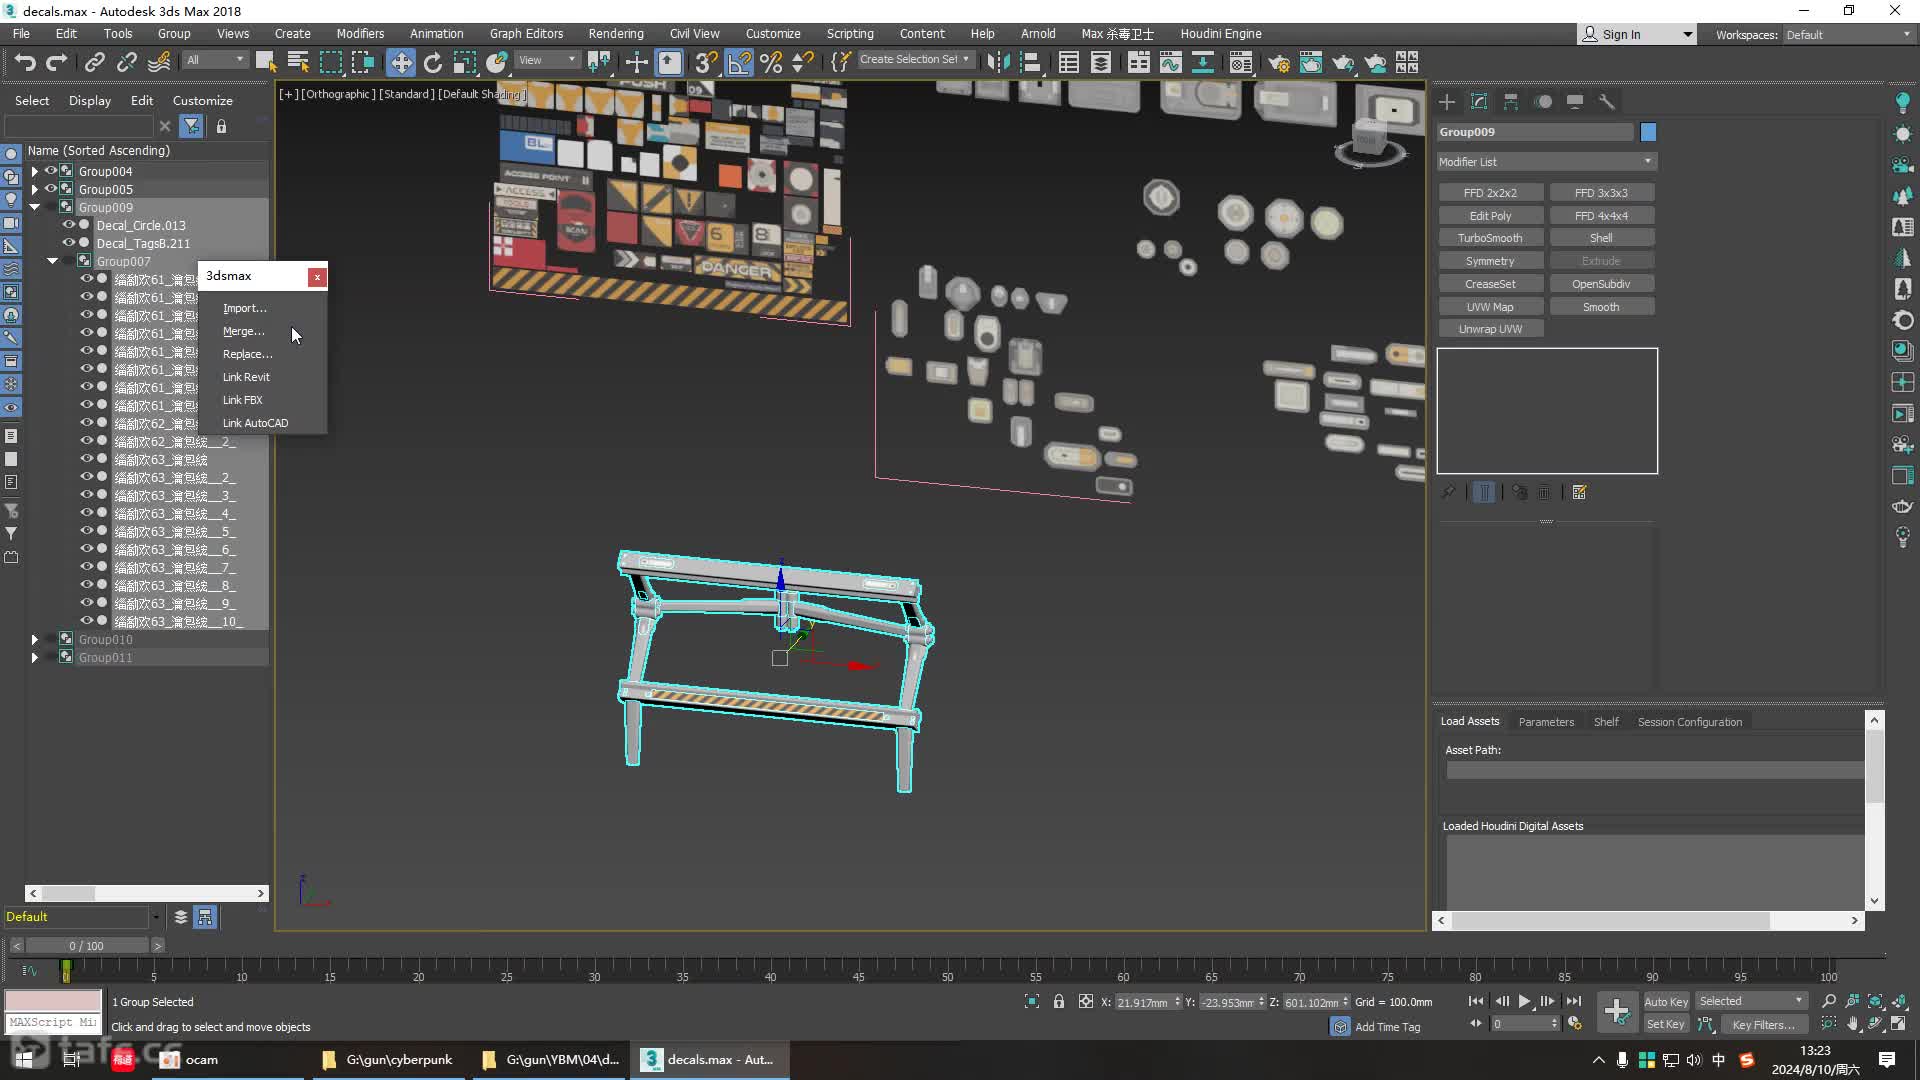This screenshot has width=1920, height=1080.
Task: Click the Select by Name icon
Action: [298, 63]
